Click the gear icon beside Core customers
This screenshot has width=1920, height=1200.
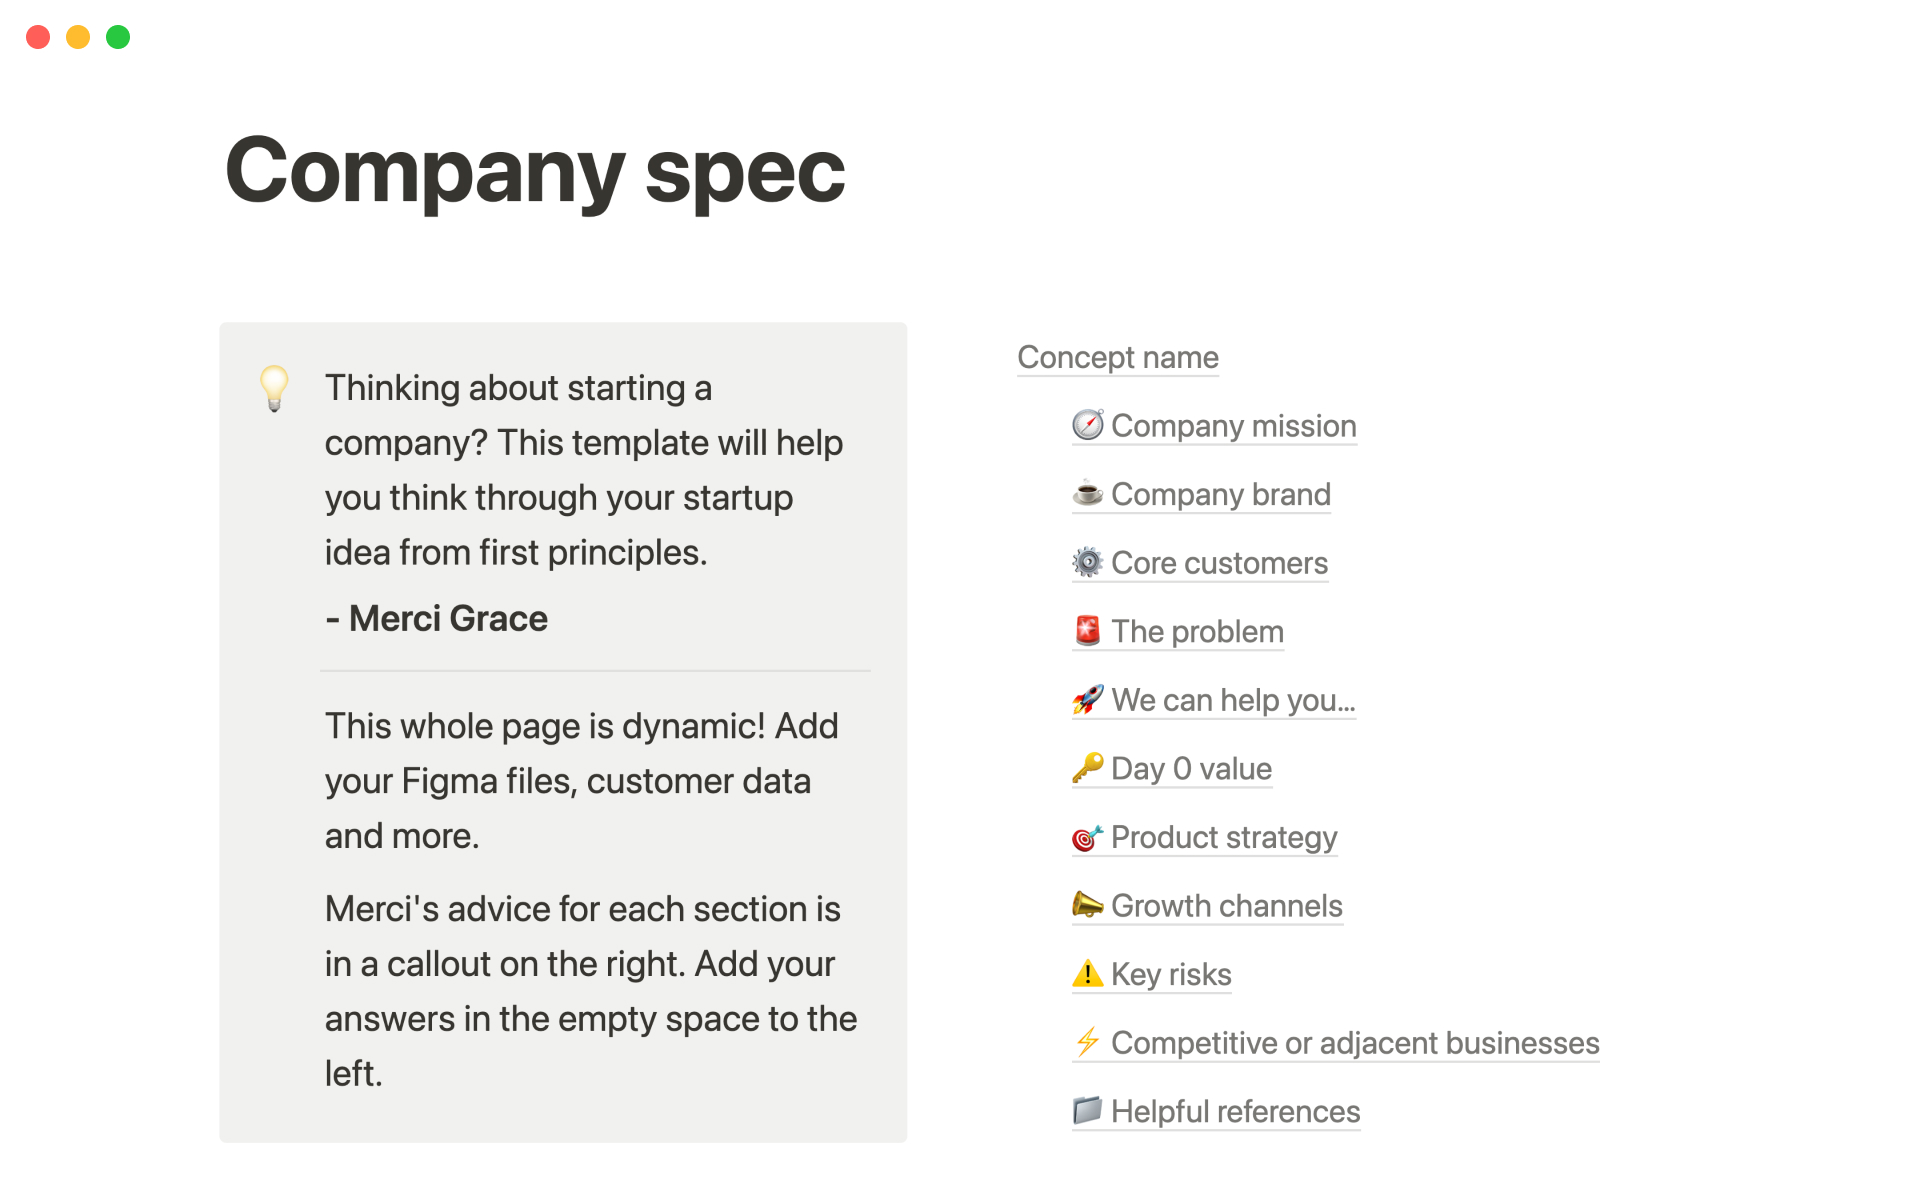[x=1087, y=563]
